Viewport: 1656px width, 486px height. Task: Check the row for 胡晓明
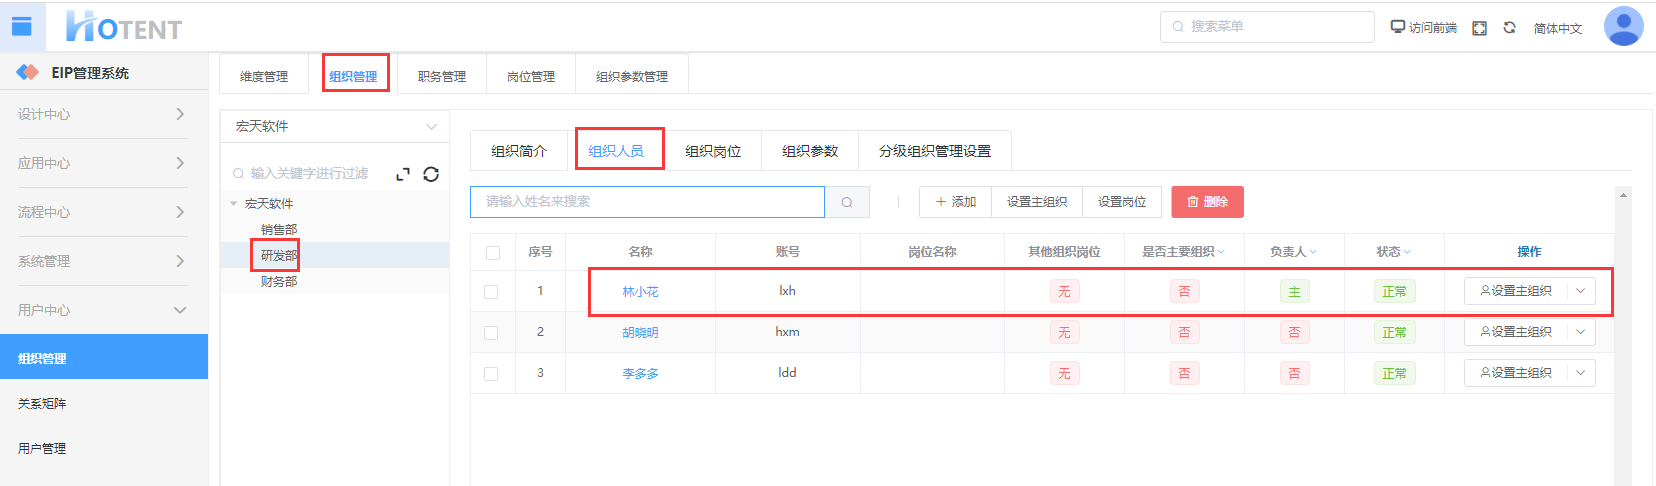[x=491, y=333]
